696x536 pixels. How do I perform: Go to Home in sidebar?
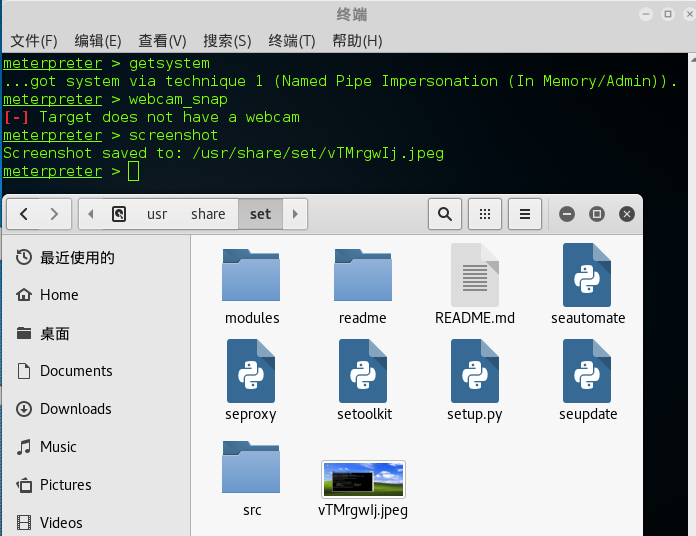[x=47, y=295]
